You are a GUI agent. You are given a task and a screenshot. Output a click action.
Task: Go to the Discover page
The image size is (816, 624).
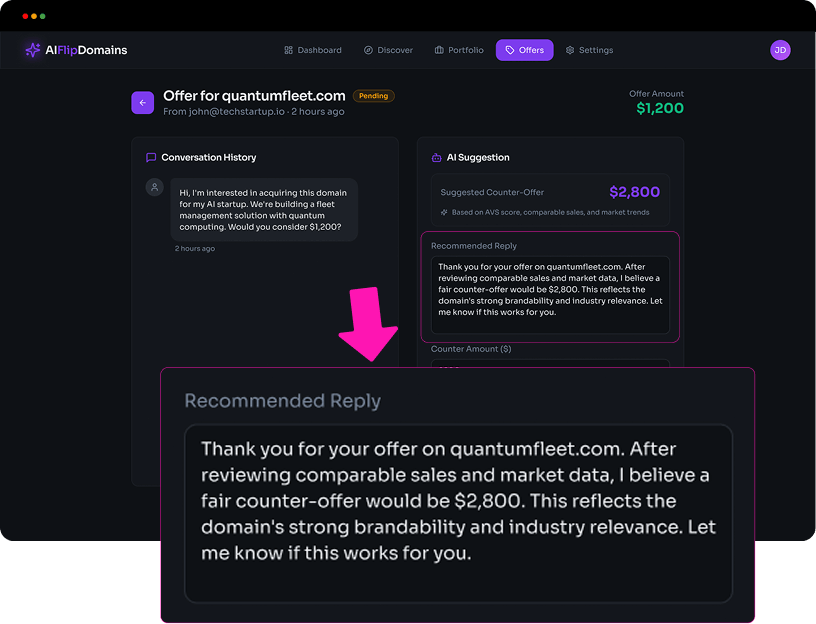coord(388,50)
